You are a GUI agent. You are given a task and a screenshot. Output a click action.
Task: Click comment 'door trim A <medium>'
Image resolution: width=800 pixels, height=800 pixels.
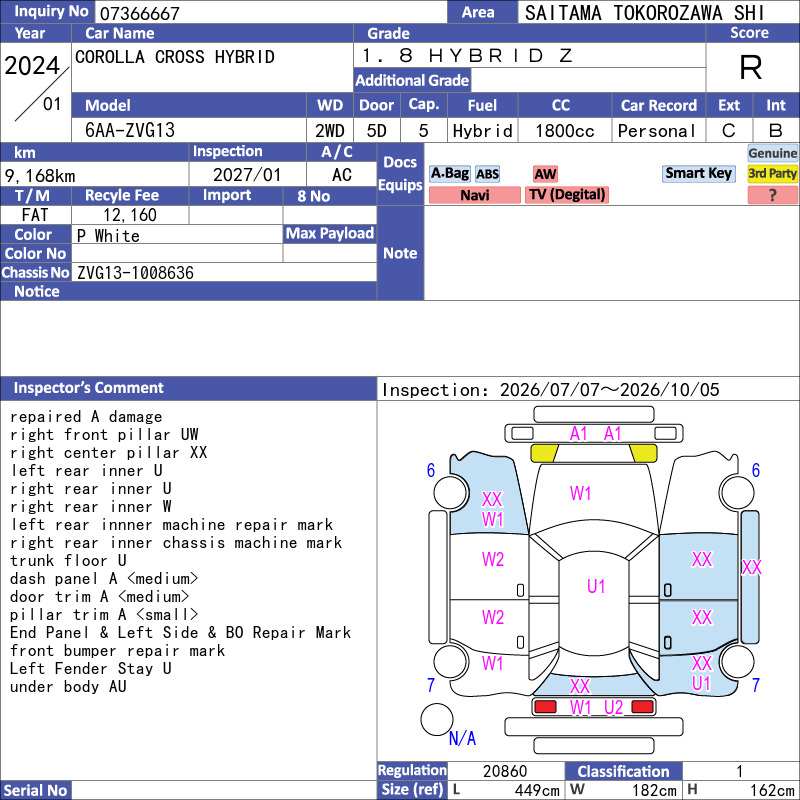point(99,596)
